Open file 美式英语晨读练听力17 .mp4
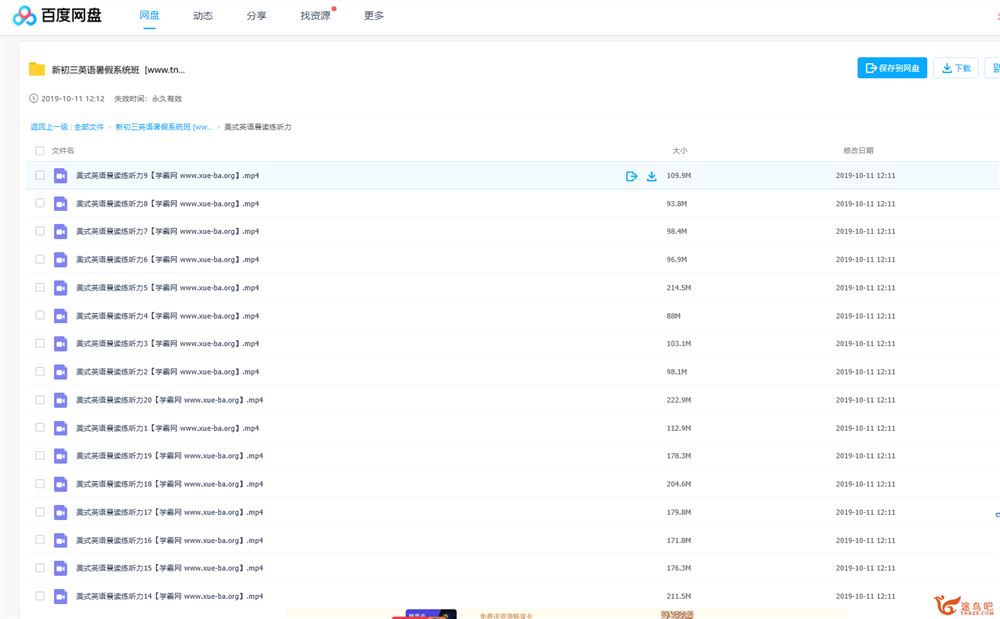Screen dimensions: 1000x619 pyautogui.click(x=170, y=512)
